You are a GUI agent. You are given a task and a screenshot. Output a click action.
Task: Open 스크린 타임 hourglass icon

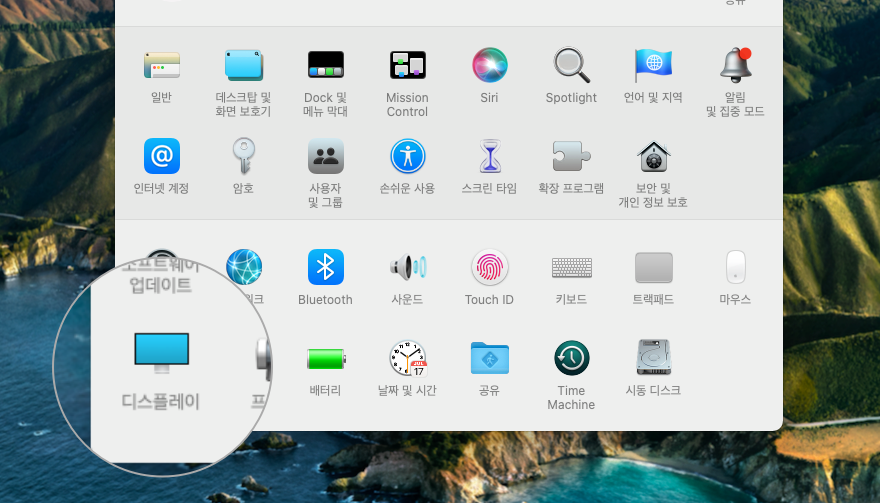pos(489,156)
